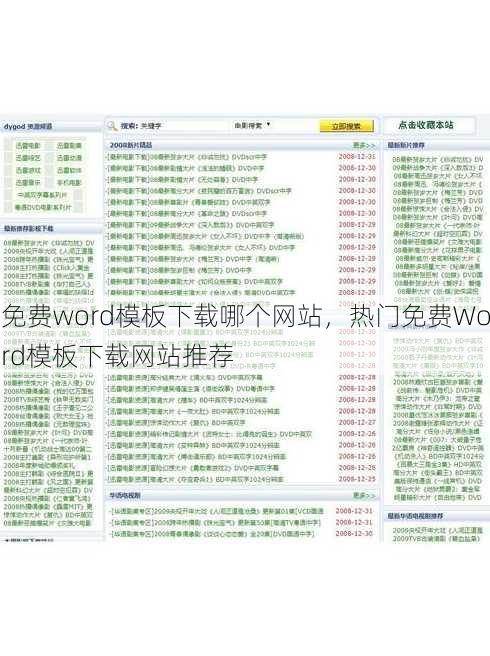Open the 《深入敌后3》 DVD中英双字 row in the center list
This screenshot has height=656, width=490.
[x=191, y=225]
